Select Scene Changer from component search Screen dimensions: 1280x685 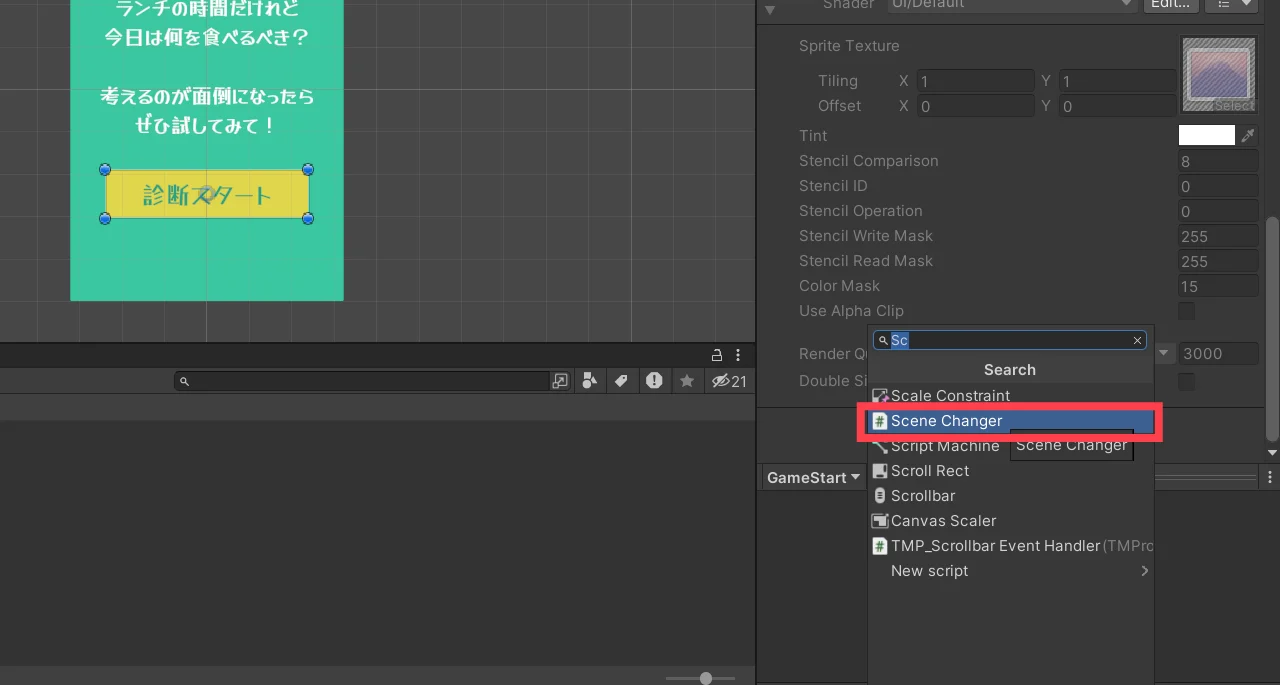click(1010, 421)
